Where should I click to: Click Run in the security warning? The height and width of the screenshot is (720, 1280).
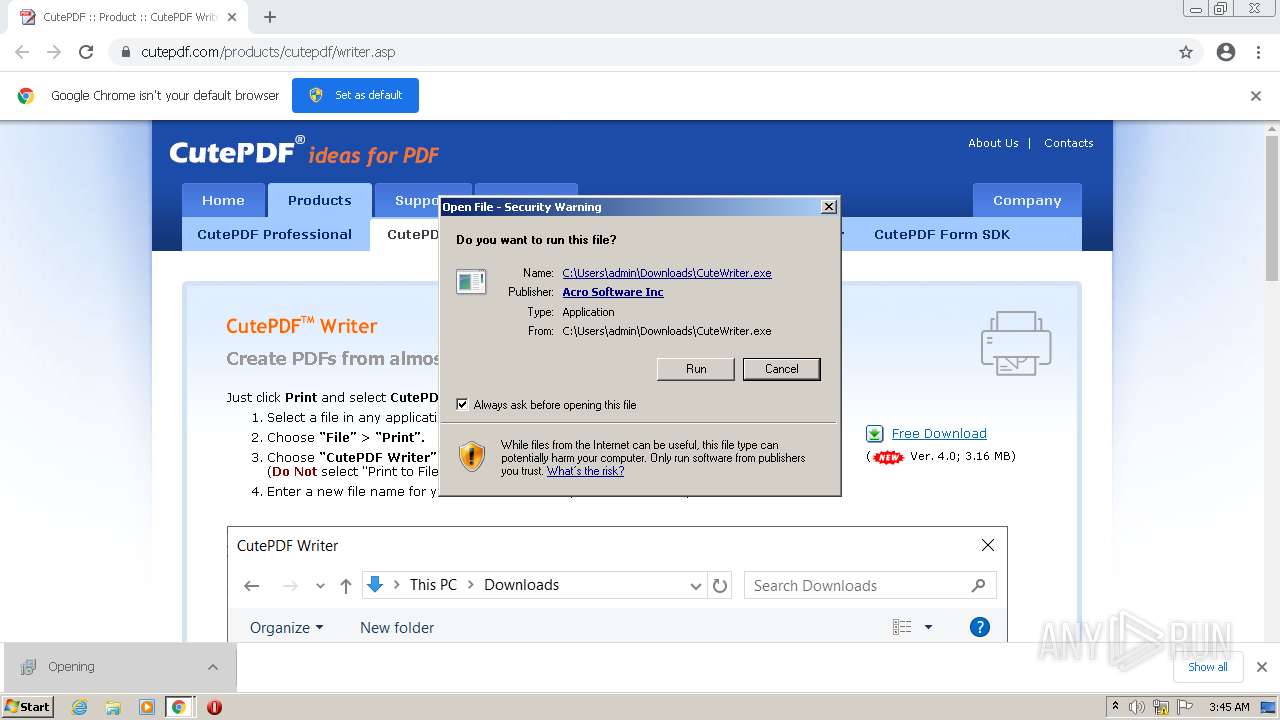pyautogui.click(x=696, y=369)
